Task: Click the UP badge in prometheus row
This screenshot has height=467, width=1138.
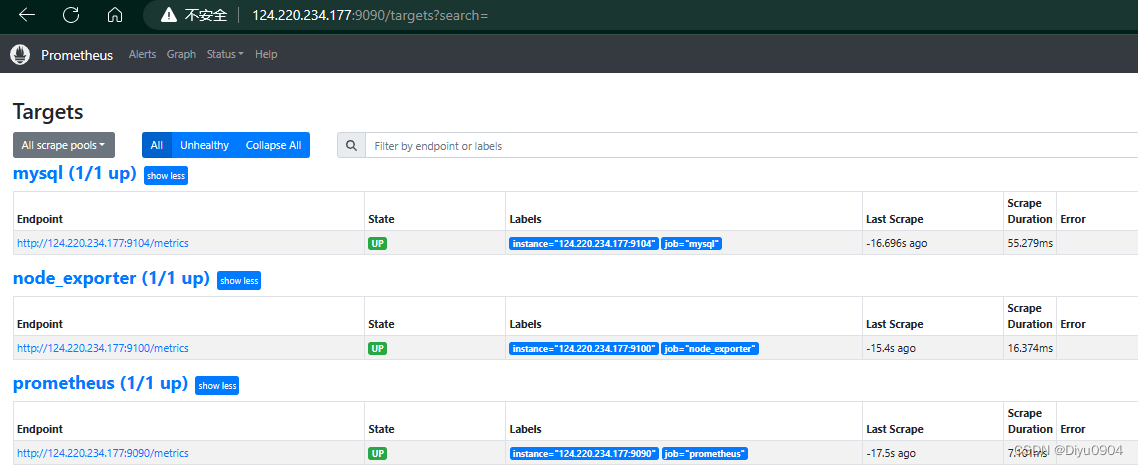Action: (377, 454)
